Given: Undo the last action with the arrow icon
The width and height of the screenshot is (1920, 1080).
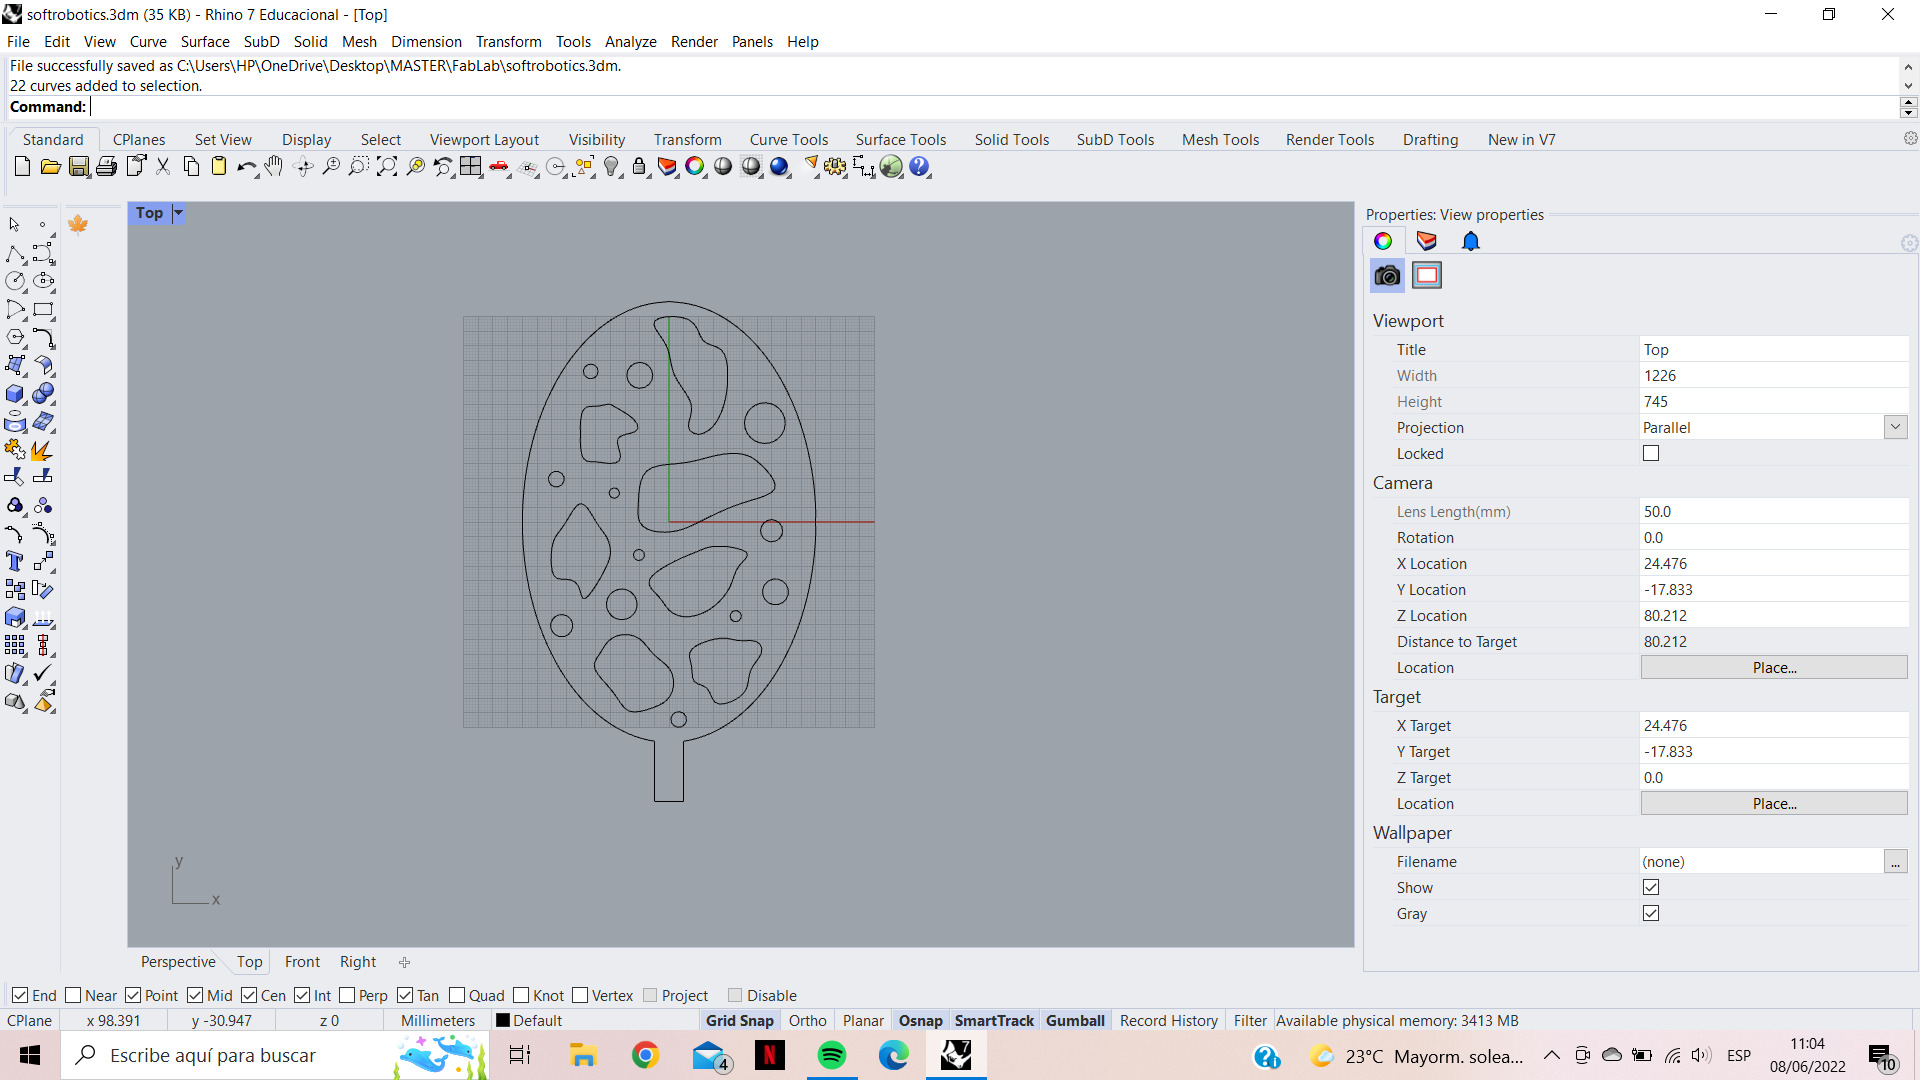Looking at the screenshot, I should coord(246,167).
